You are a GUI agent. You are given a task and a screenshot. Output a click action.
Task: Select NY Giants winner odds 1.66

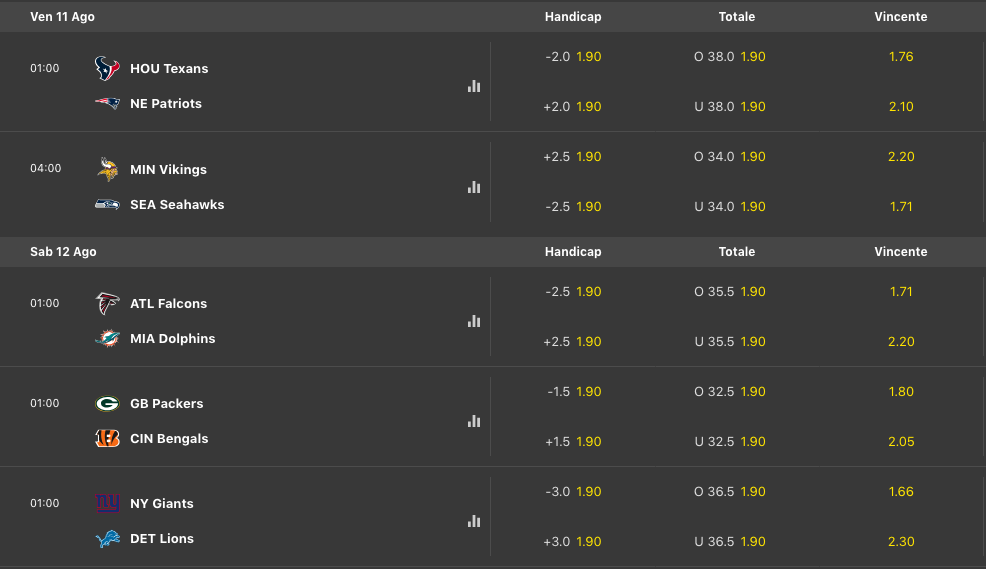click(901, 492)
